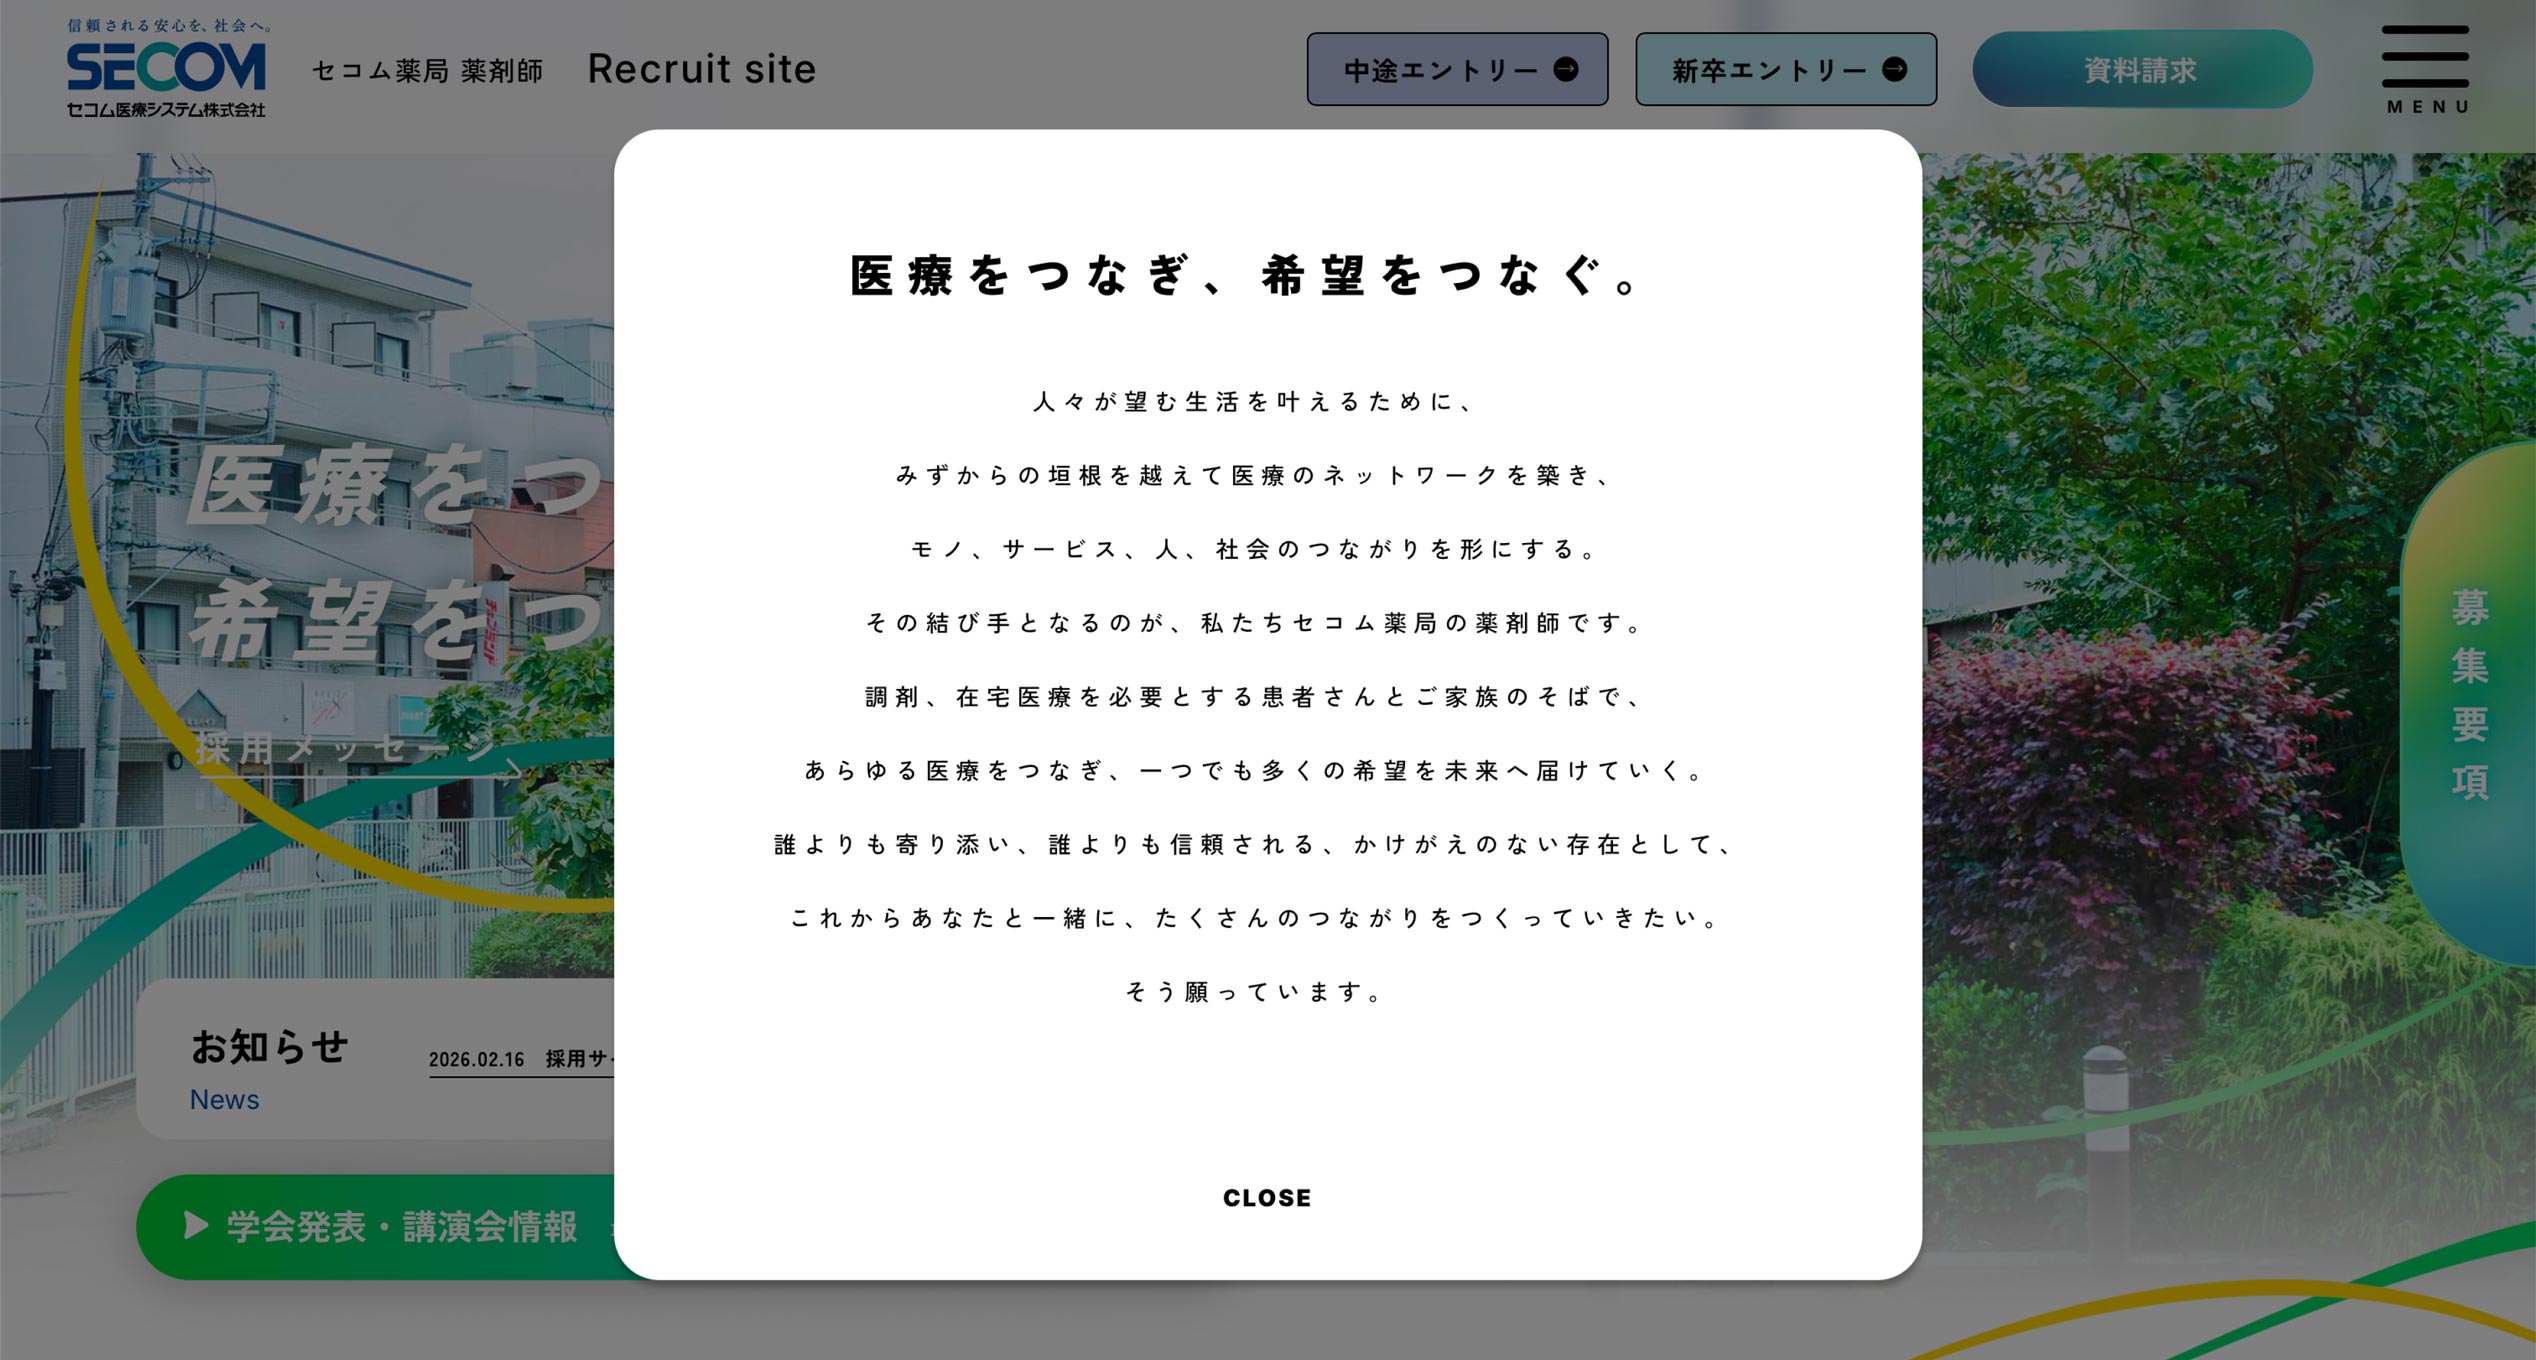
Task: Click the MENU label text
Action: 2427,106
